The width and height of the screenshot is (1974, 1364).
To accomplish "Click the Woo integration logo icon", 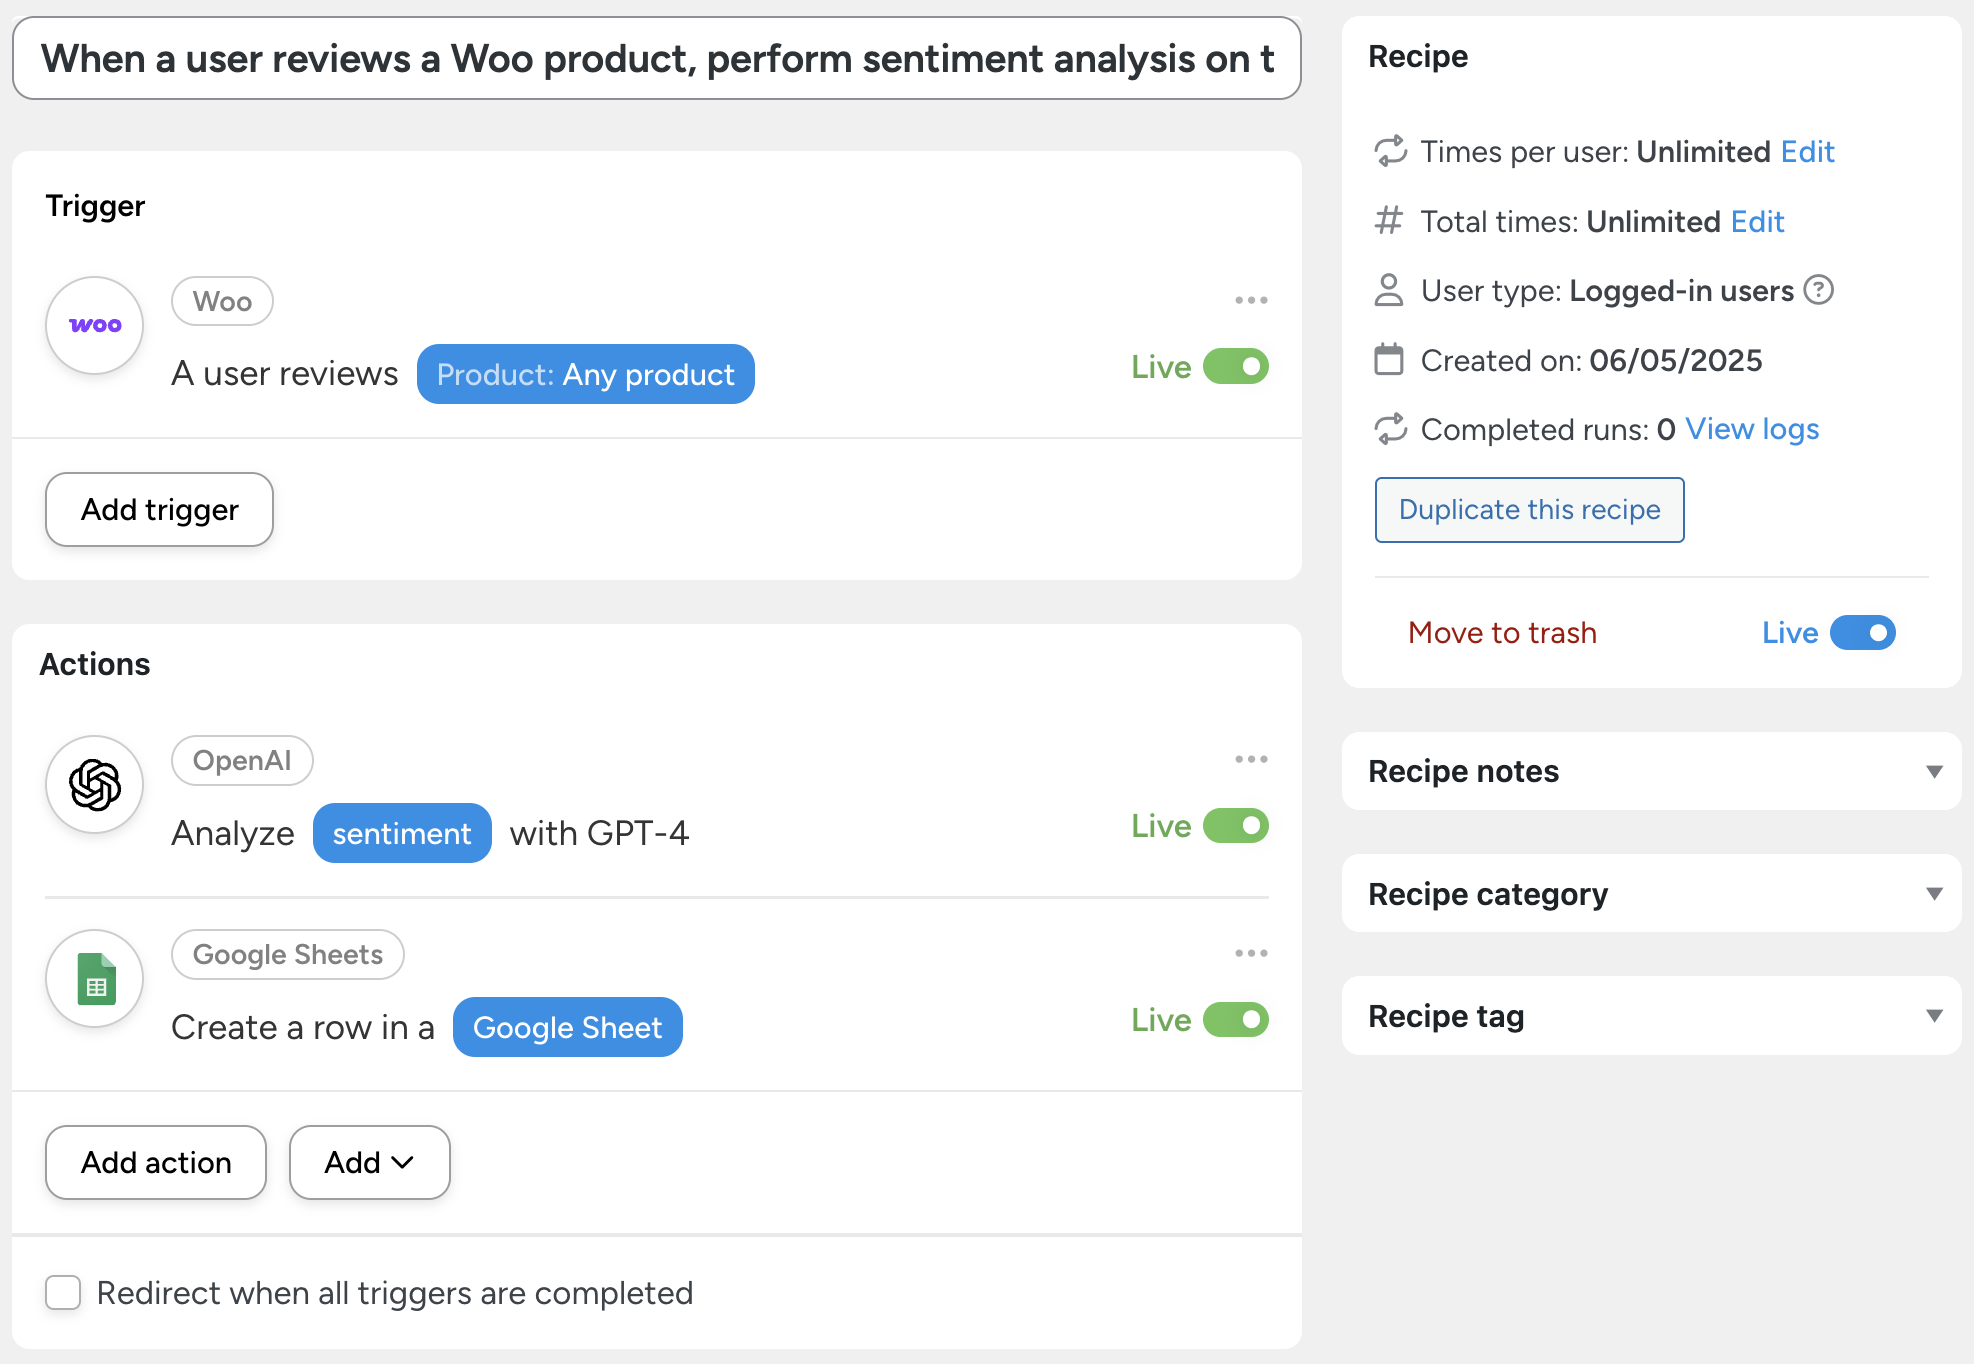I will [95, 325].
